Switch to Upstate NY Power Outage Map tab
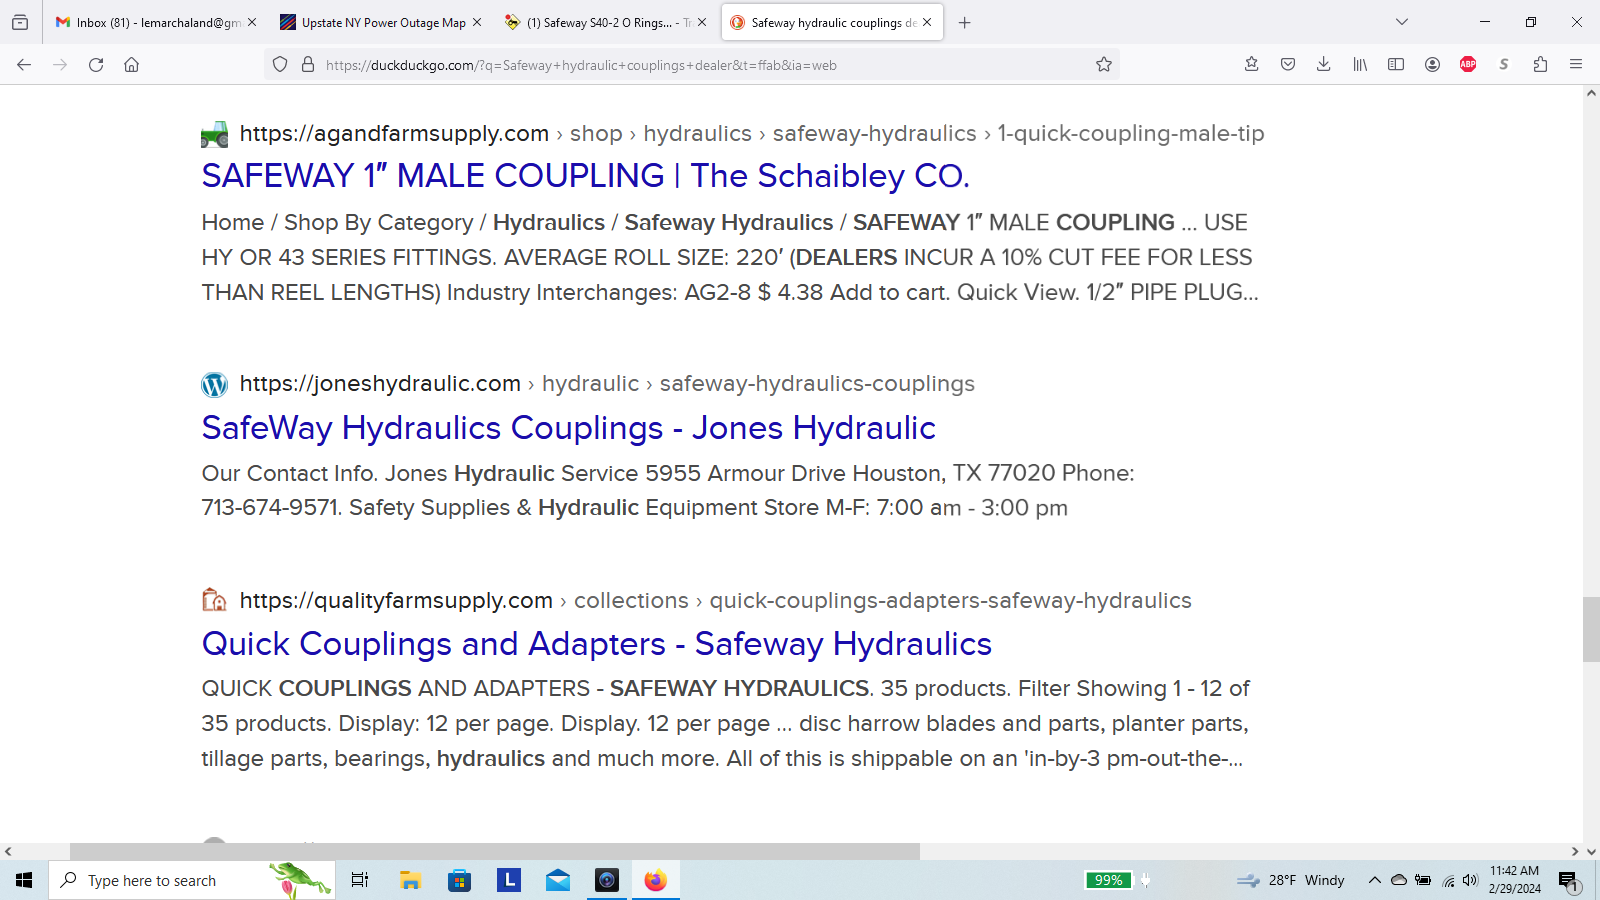The height and width of the screenshot is (900, 1600). (380, 22)
